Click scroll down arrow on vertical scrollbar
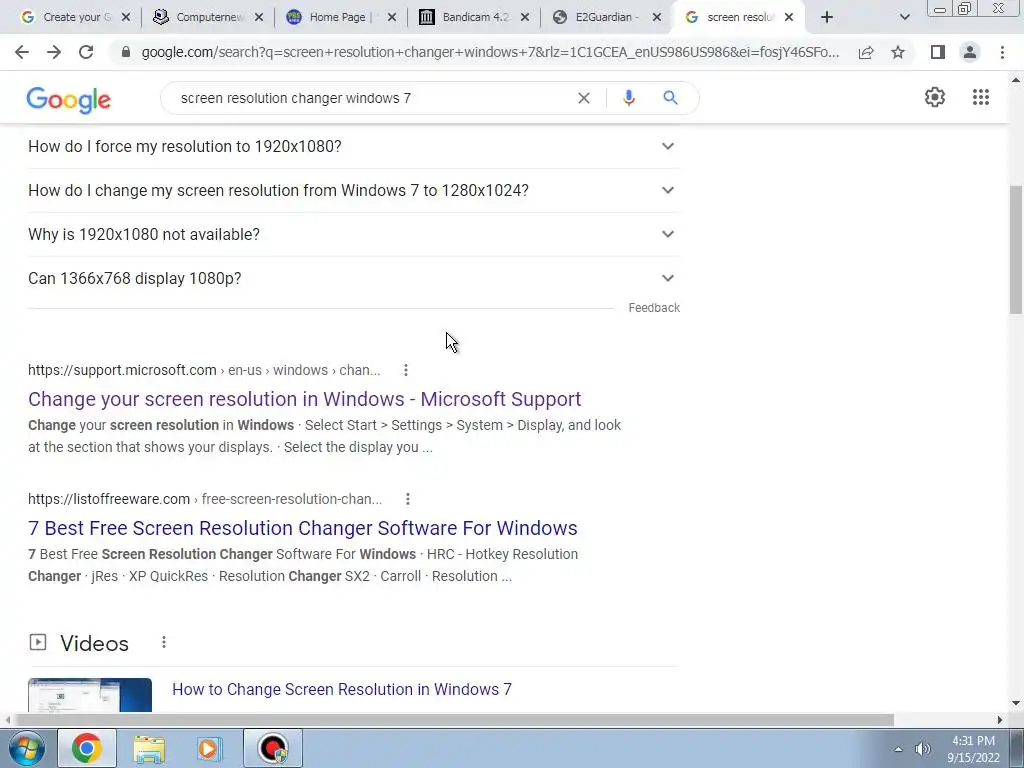The width and height of the screenshot is (1024, 768). point(1016,703)
